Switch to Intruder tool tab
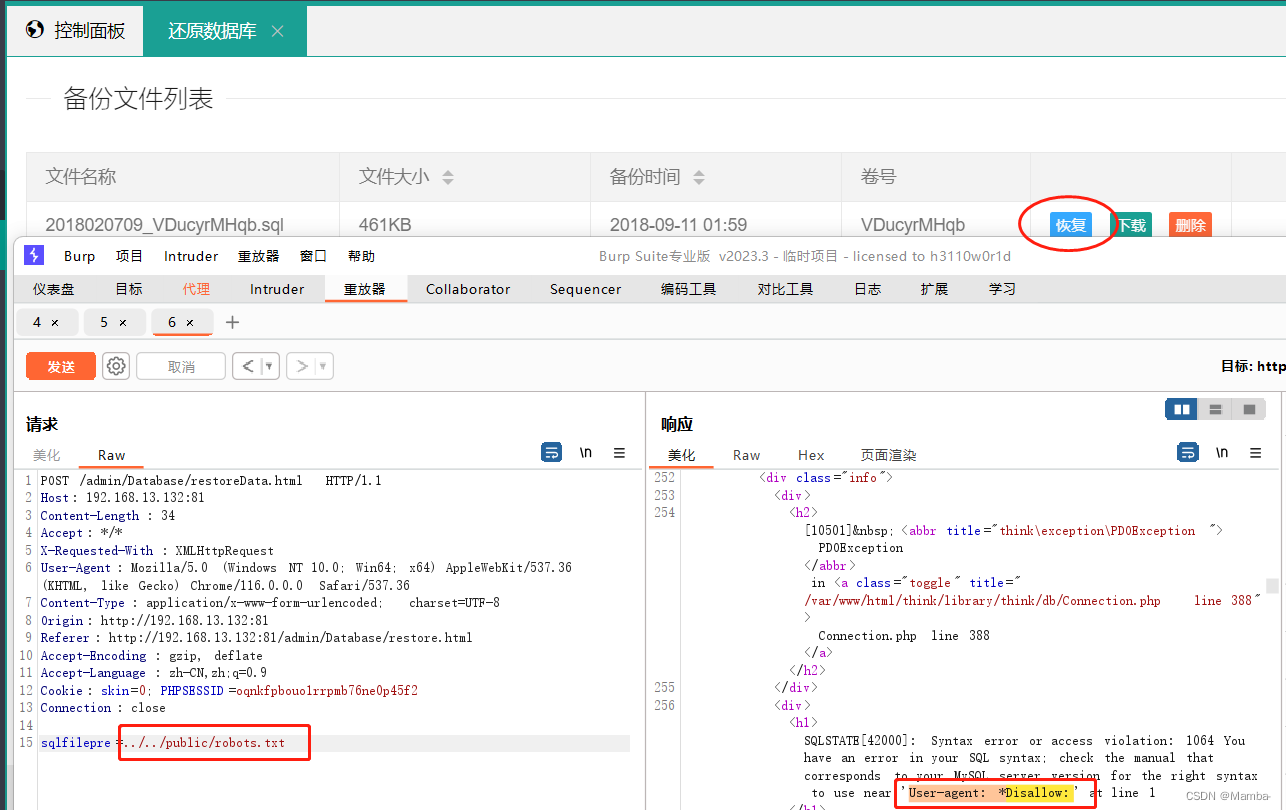Screen dimensions: 1286x810 277,289
